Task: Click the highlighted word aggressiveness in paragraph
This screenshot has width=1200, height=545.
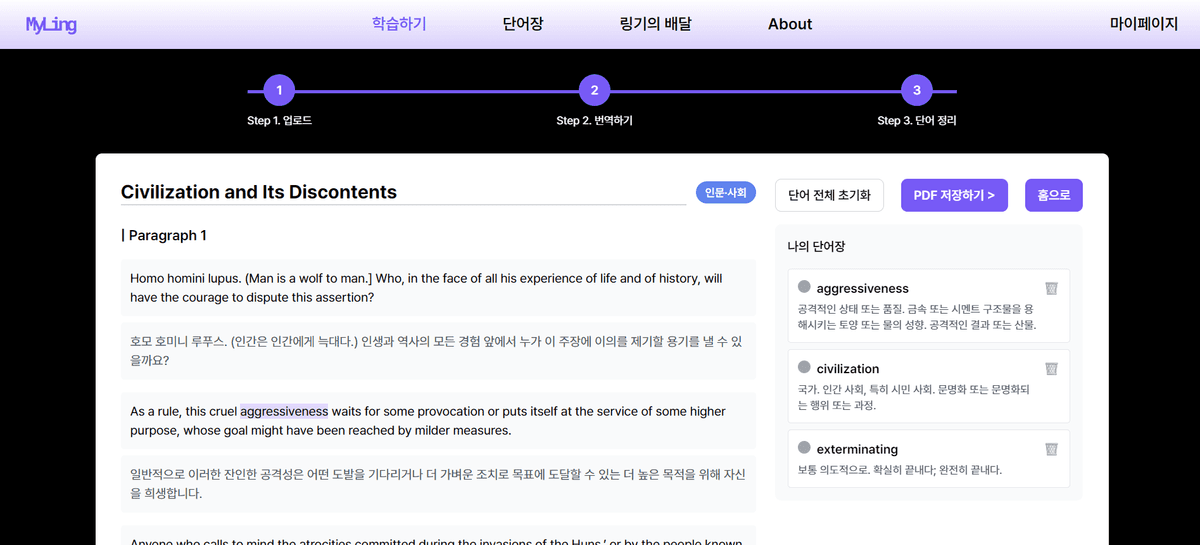Action: click(x=284, y=411)
